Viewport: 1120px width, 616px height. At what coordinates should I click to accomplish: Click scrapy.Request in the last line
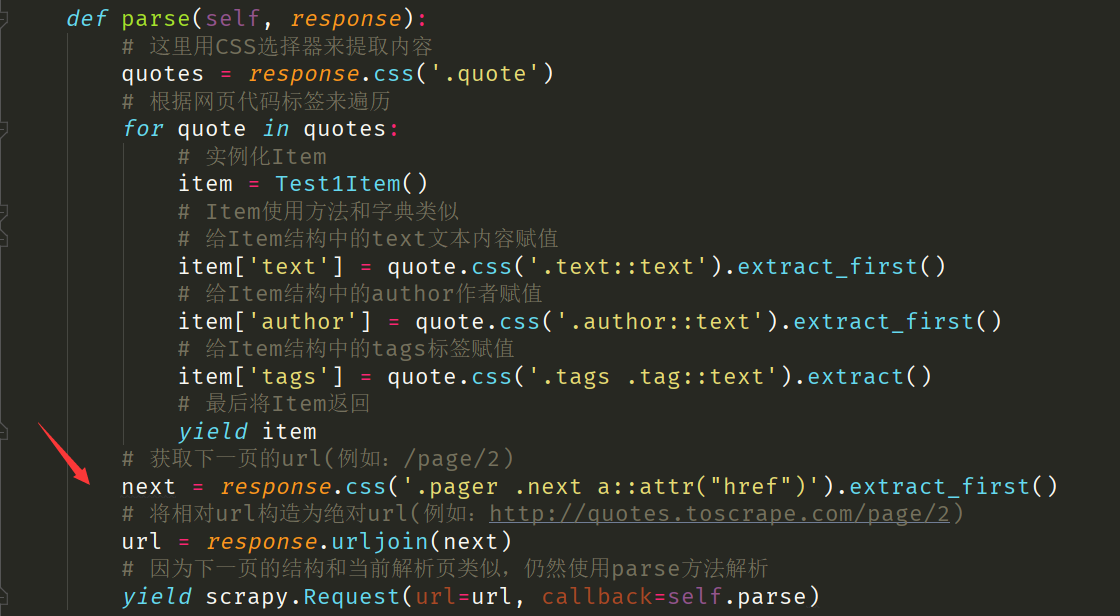click(x=260, y=597)
